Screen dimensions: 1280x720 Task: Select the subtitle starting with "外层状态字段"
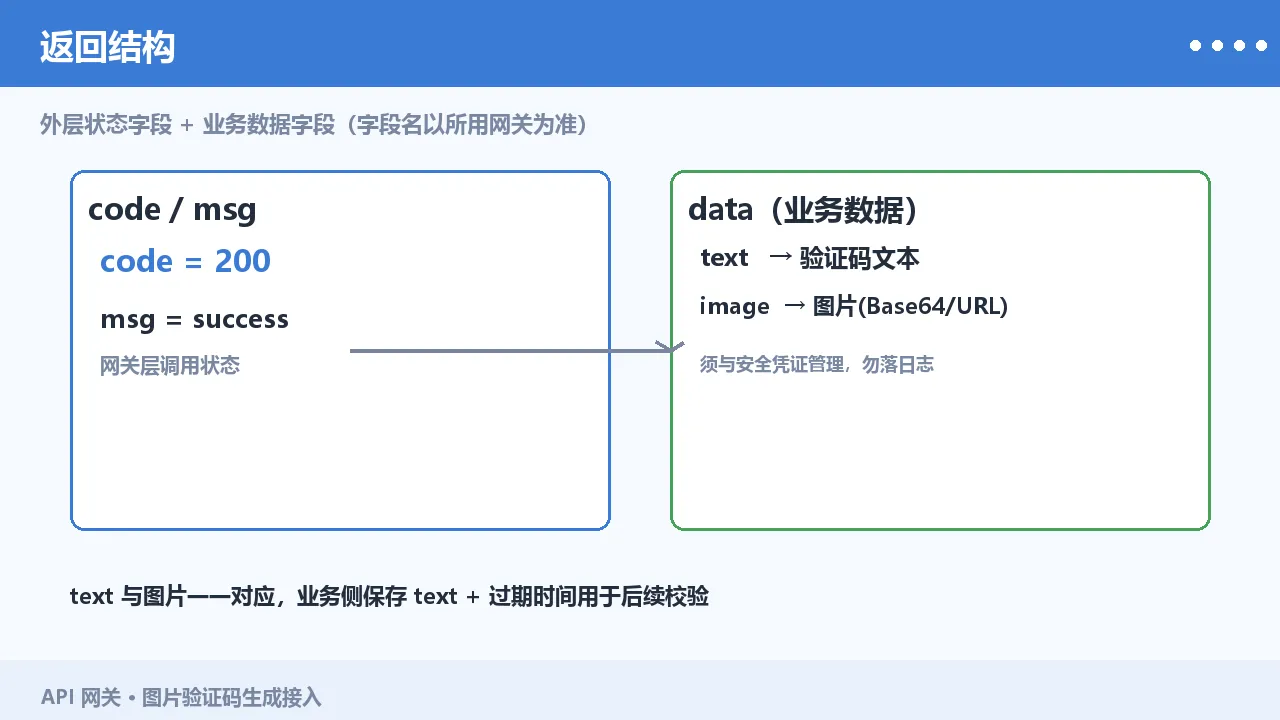pos(314,125)
